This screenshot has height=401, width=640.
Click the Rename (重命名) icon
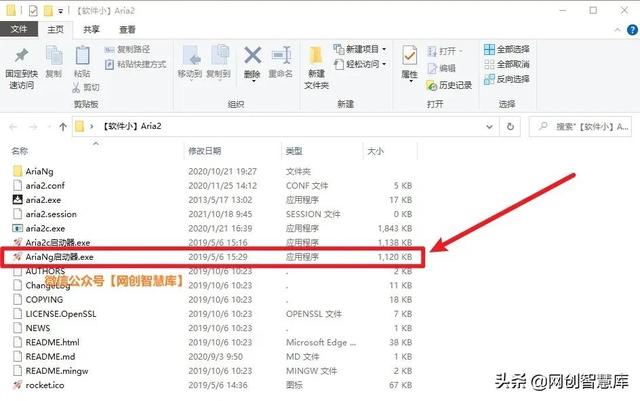click(281, 55)
